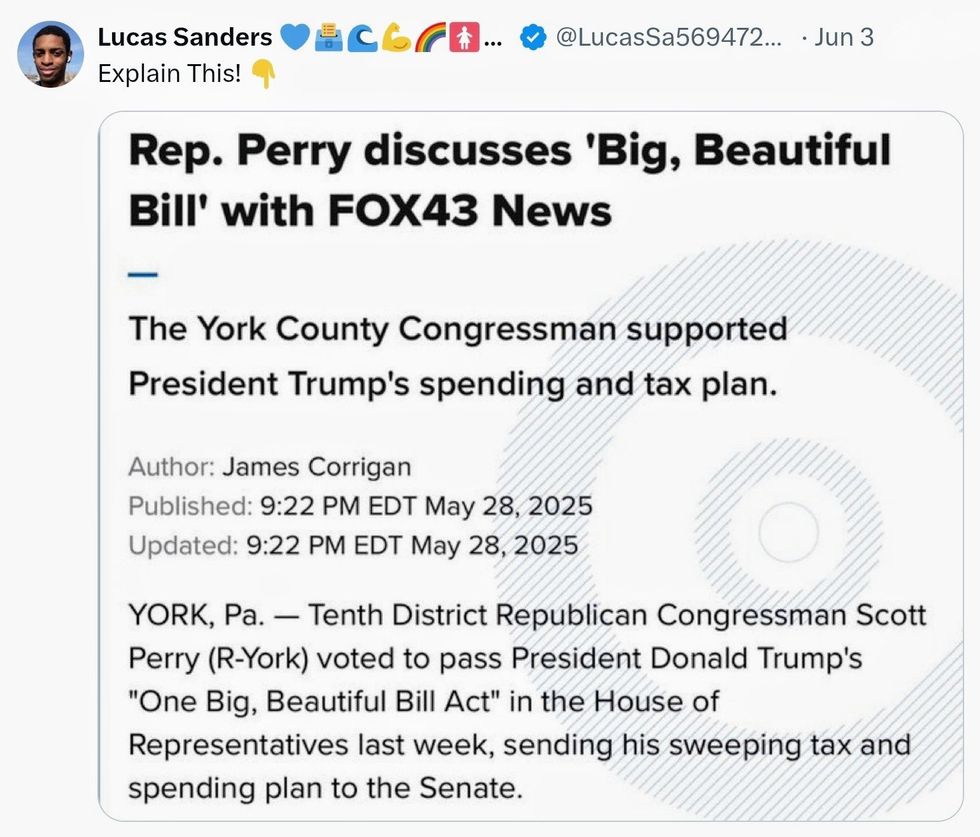
Task: Click the flexed bicep emoji in name
Action: (x=397, y=38)
